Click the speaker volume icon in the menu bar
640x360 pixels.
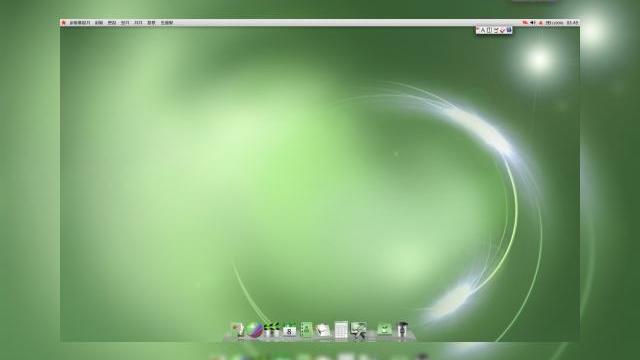pos(533,23)
